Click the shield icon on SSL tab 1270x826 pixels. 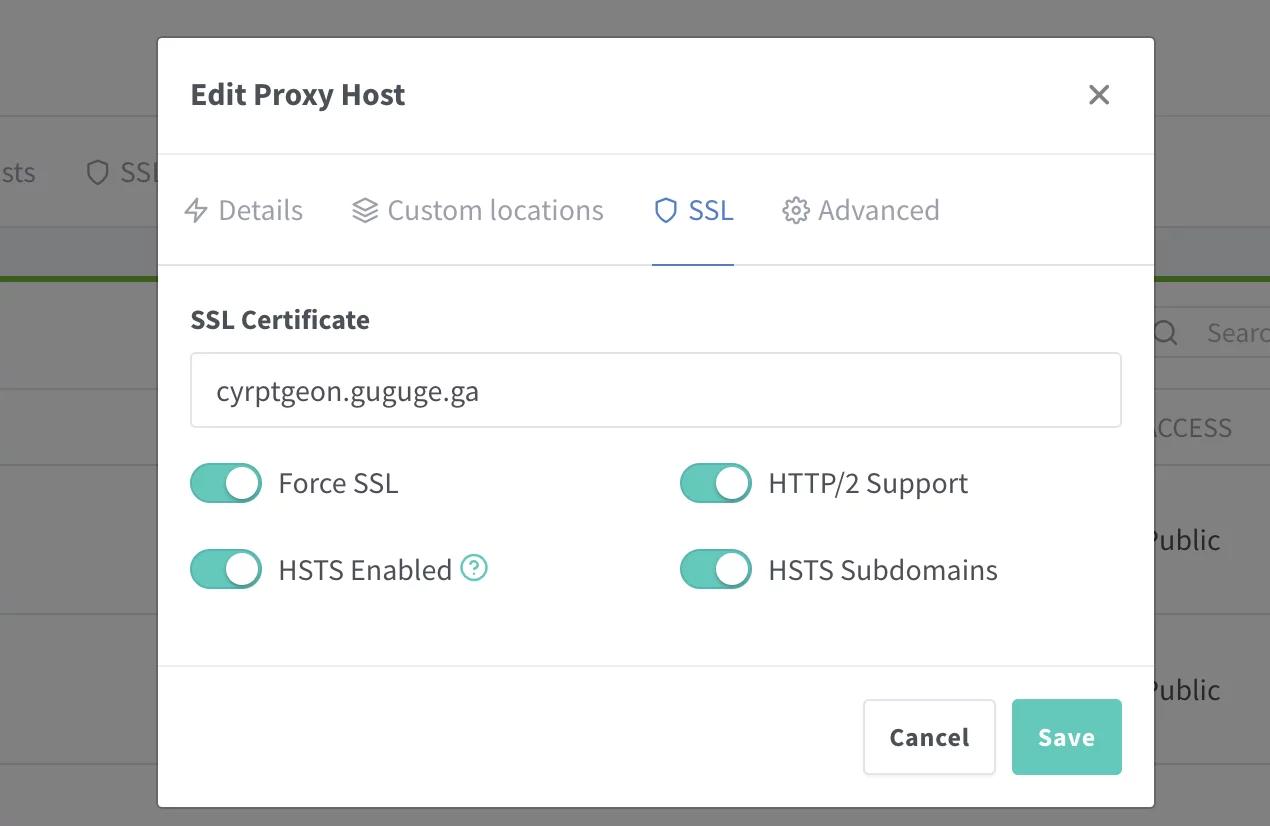(x=666, y=211)
